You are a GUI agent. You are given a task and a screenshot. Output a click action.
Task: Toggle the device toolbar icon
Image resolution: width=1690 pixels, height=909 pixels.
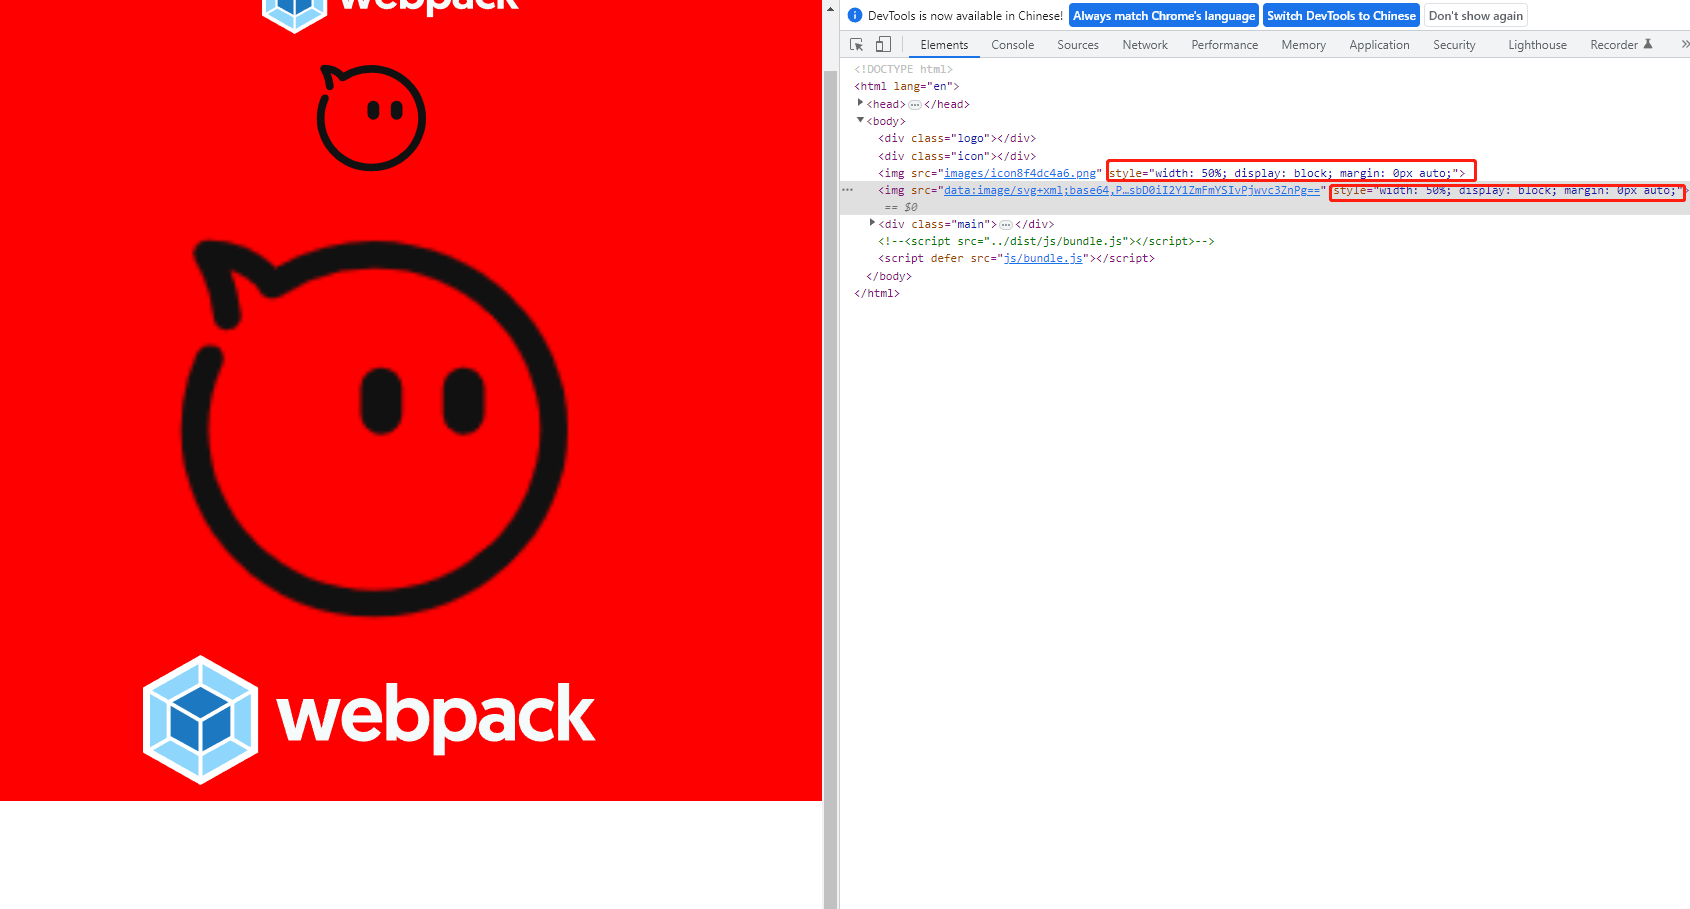[x=883, y=44]
